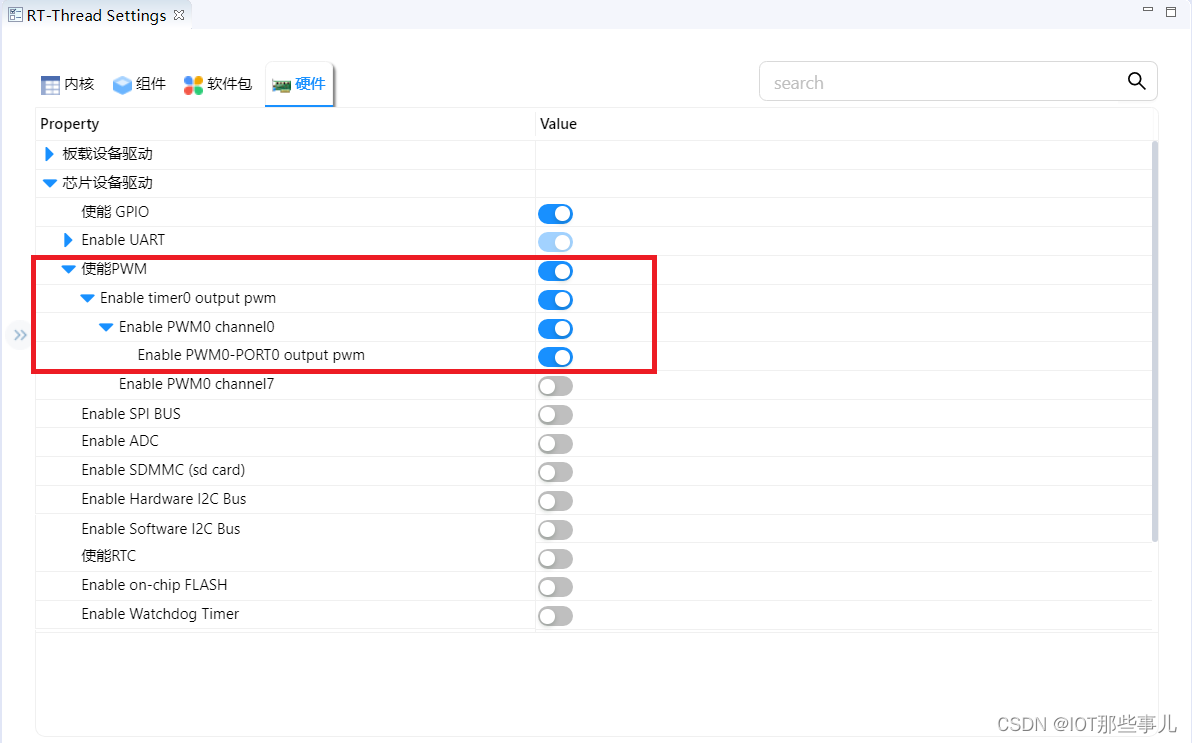
Task: Select Enable Software I2C Bus label
Action: [160, 529]
